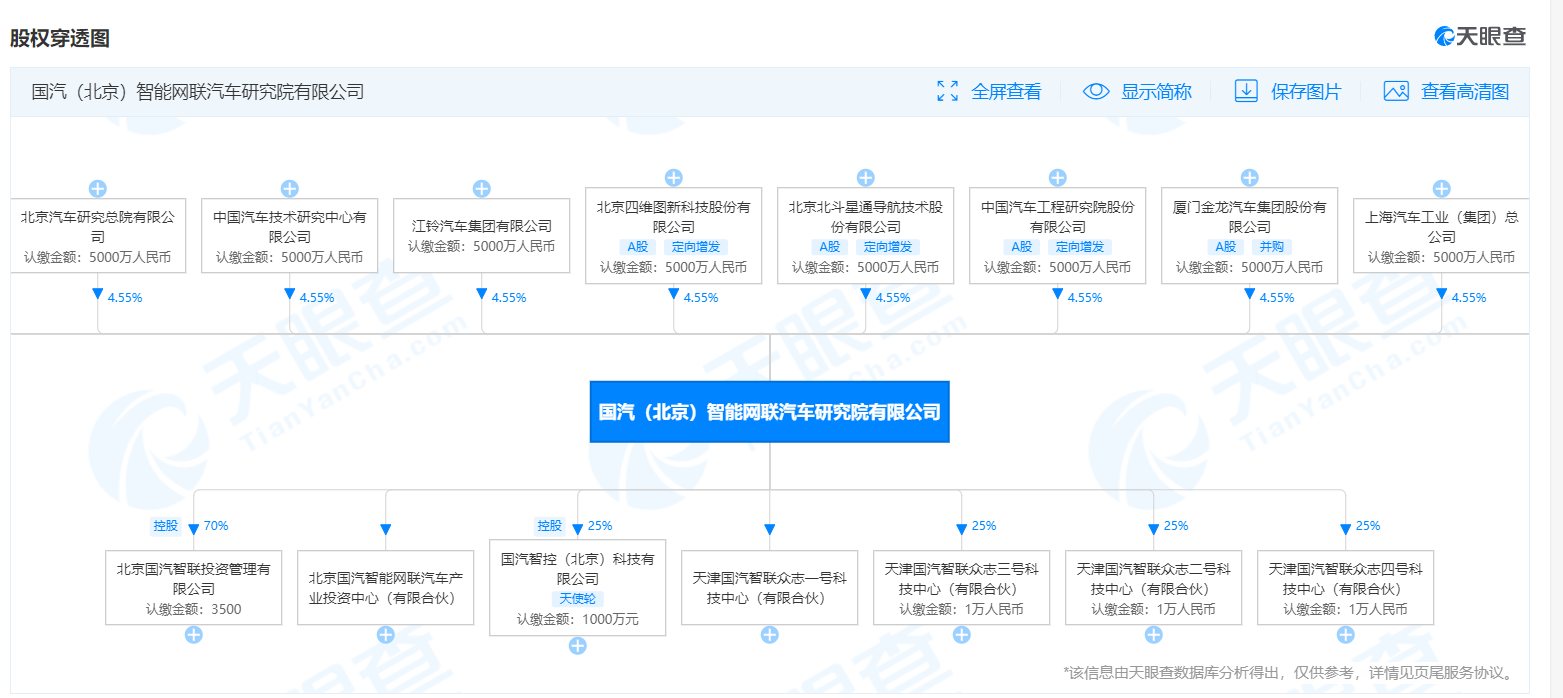
Task: Expand the plus above 北京四维图新科技股份有限公司
Action: click(674, 178)
